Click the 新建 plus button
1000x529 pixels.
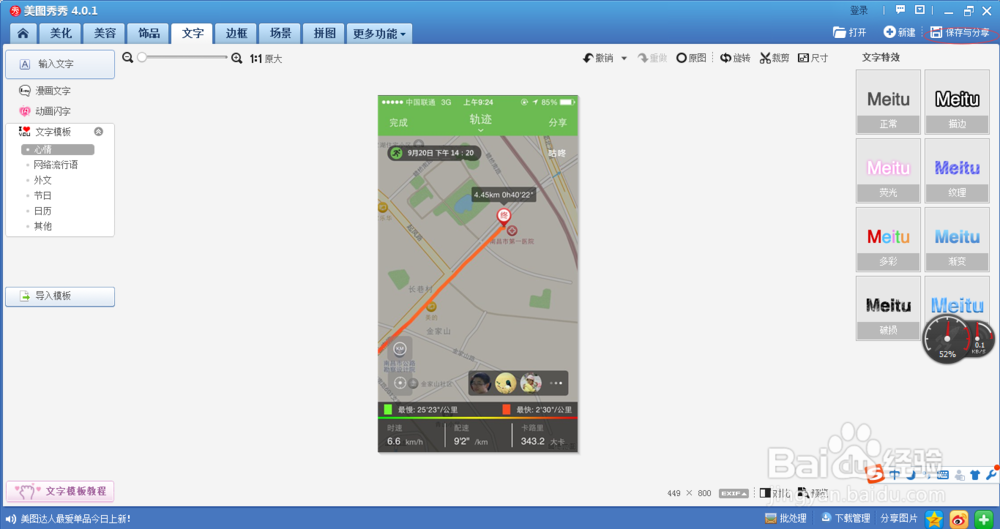click(899, 32)
